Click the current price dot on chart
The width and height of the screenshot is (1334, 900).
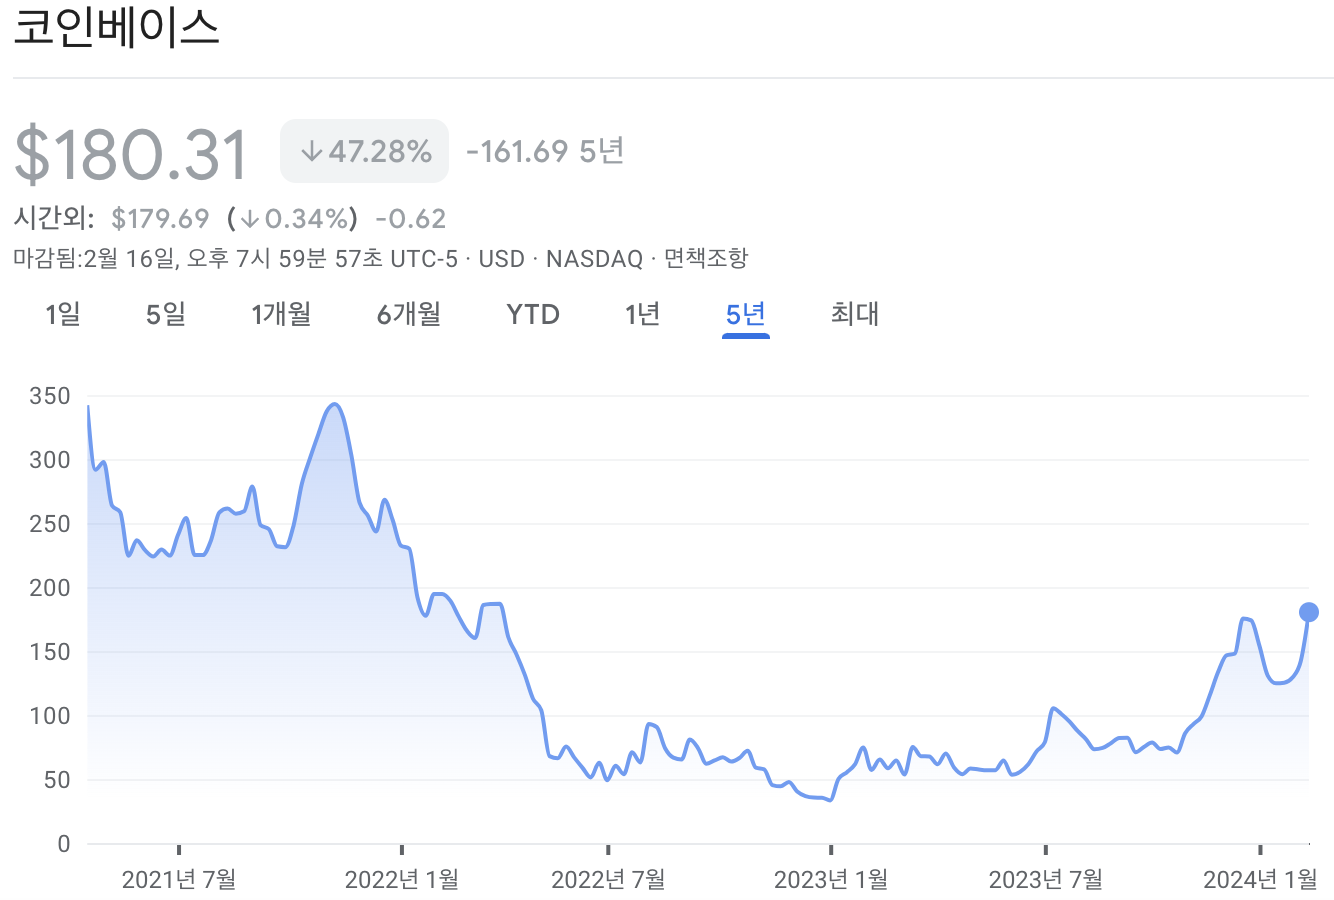[x=1308, y=612]
